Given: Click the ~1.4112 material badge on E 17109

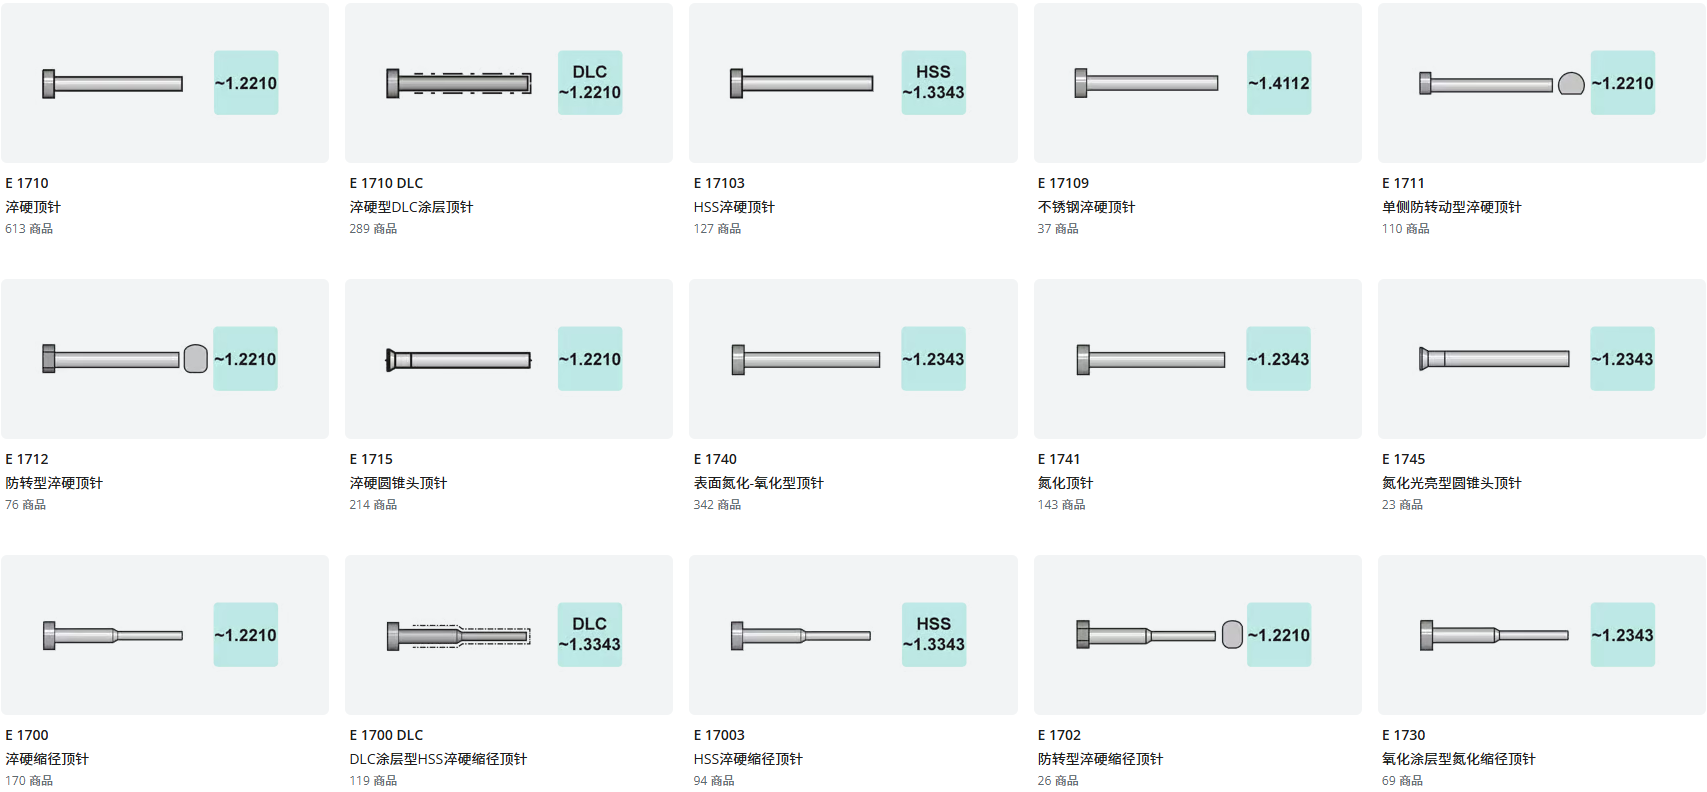Looking at the screenshot, I should [x=1278, y=82].
